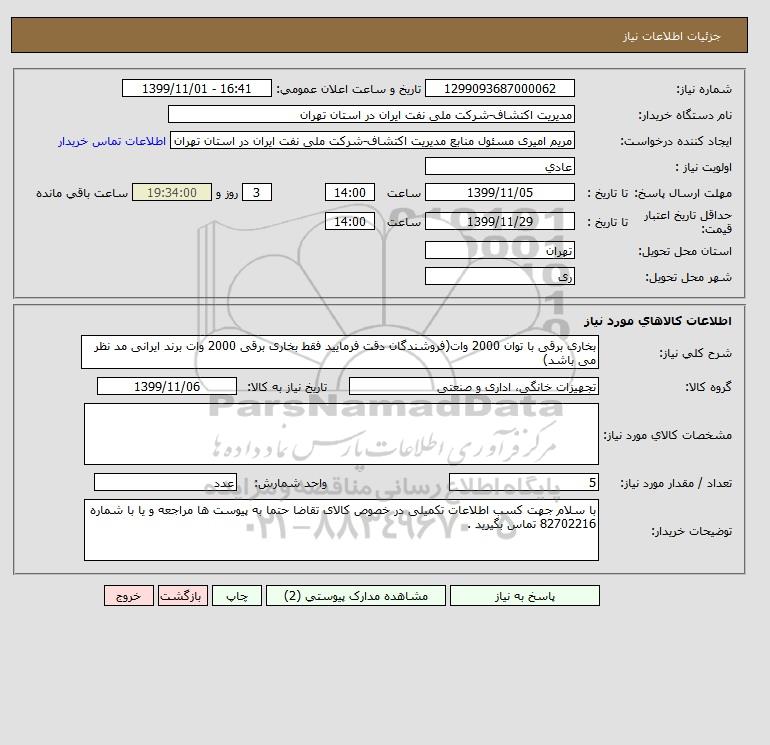Click the استان محل تحویل label
This screenshot has height=745, width=770.
(685, 251)
